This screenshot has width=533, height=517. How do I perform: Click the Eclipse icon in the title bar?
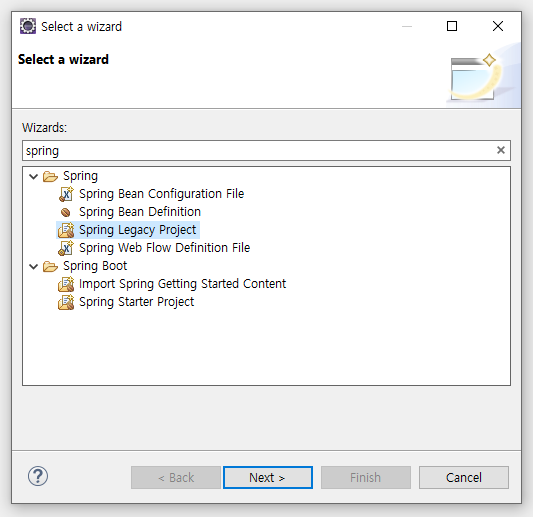[x=28, y=26]
